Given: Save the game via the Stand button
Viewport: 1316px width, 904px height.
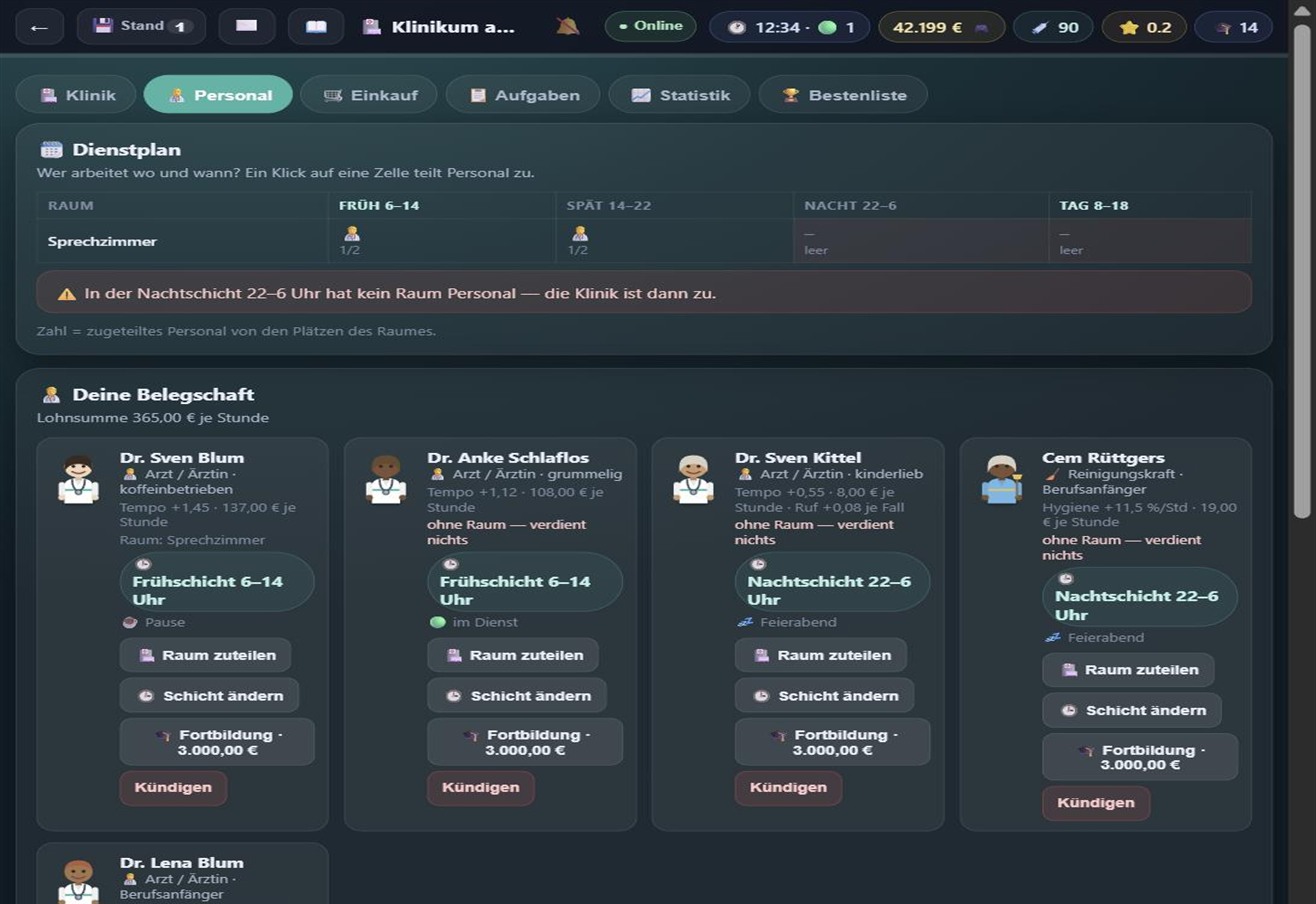Looking at the screenshot, I should 141,27.
